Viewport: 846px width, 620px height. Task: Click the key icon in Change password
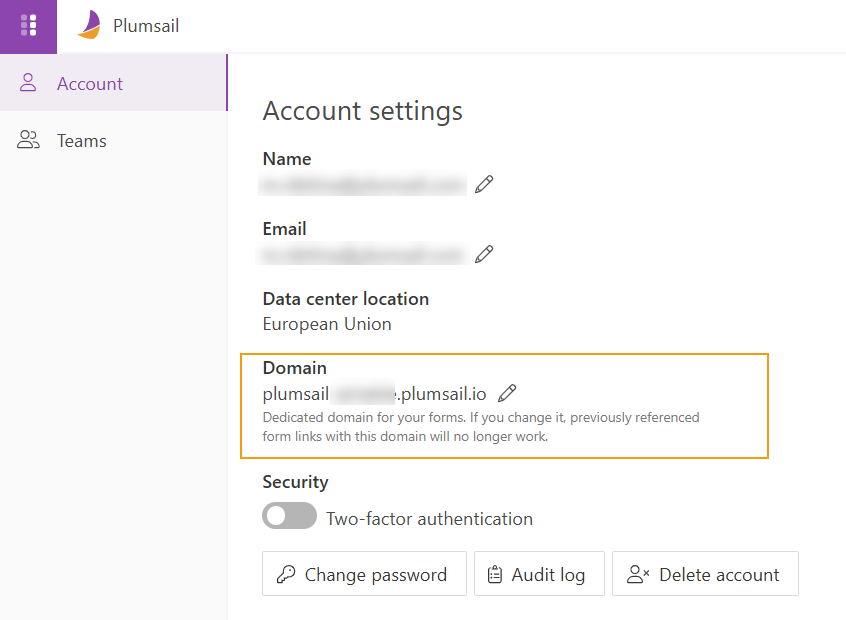click(286, 575)
